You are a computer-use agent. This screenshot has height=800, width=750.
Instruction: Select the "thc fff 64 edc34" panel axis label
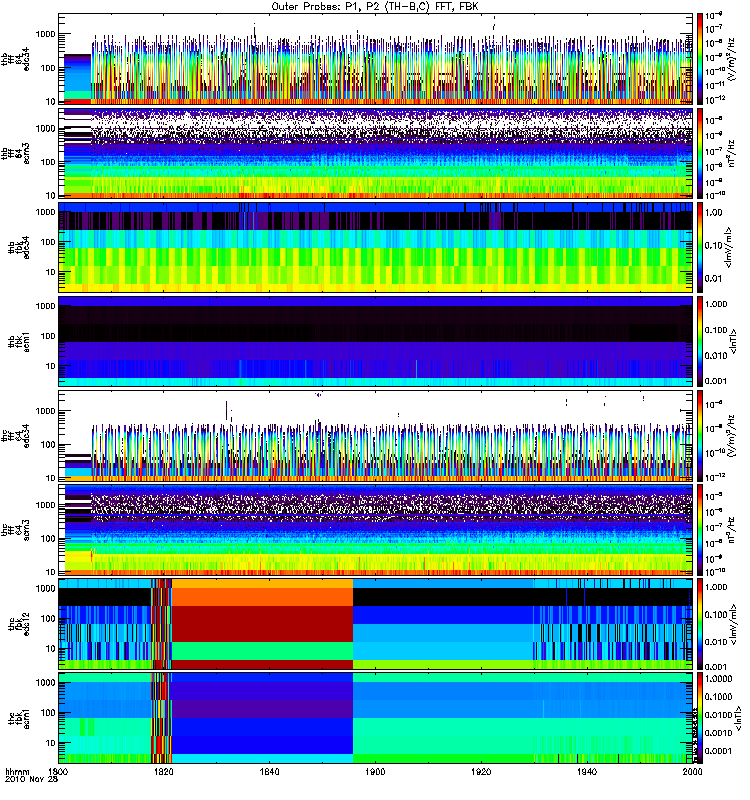(x=15, y=436)
